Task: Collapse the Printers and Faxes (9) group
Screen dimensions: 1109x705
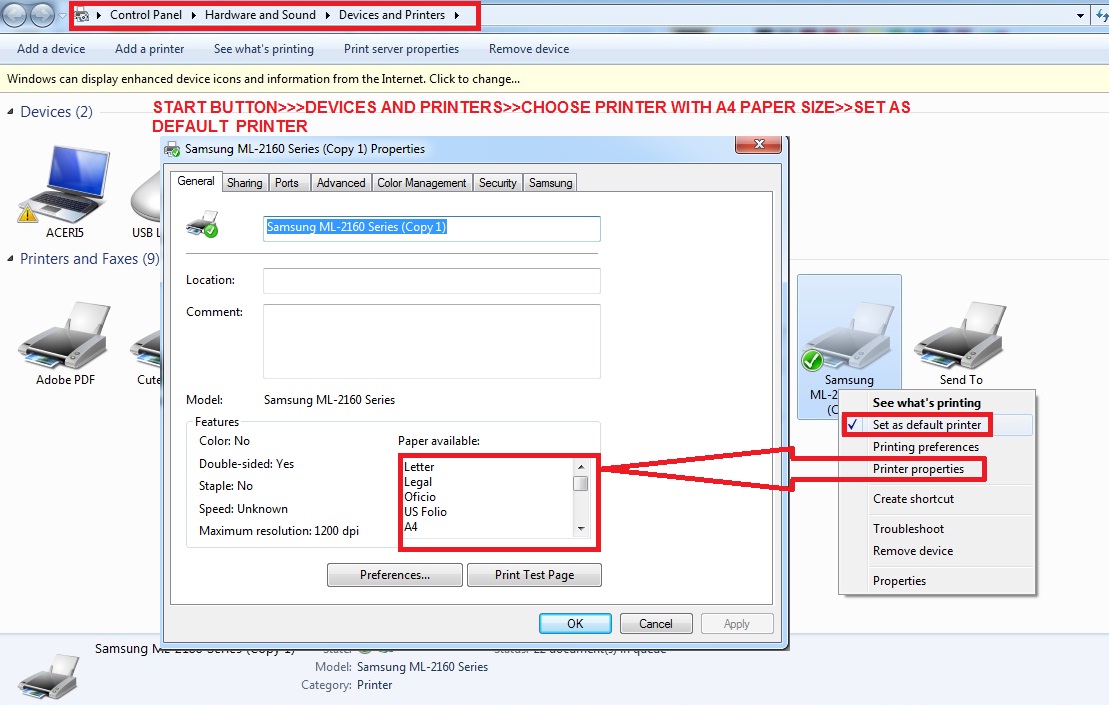Action: [x=11, y=259]
